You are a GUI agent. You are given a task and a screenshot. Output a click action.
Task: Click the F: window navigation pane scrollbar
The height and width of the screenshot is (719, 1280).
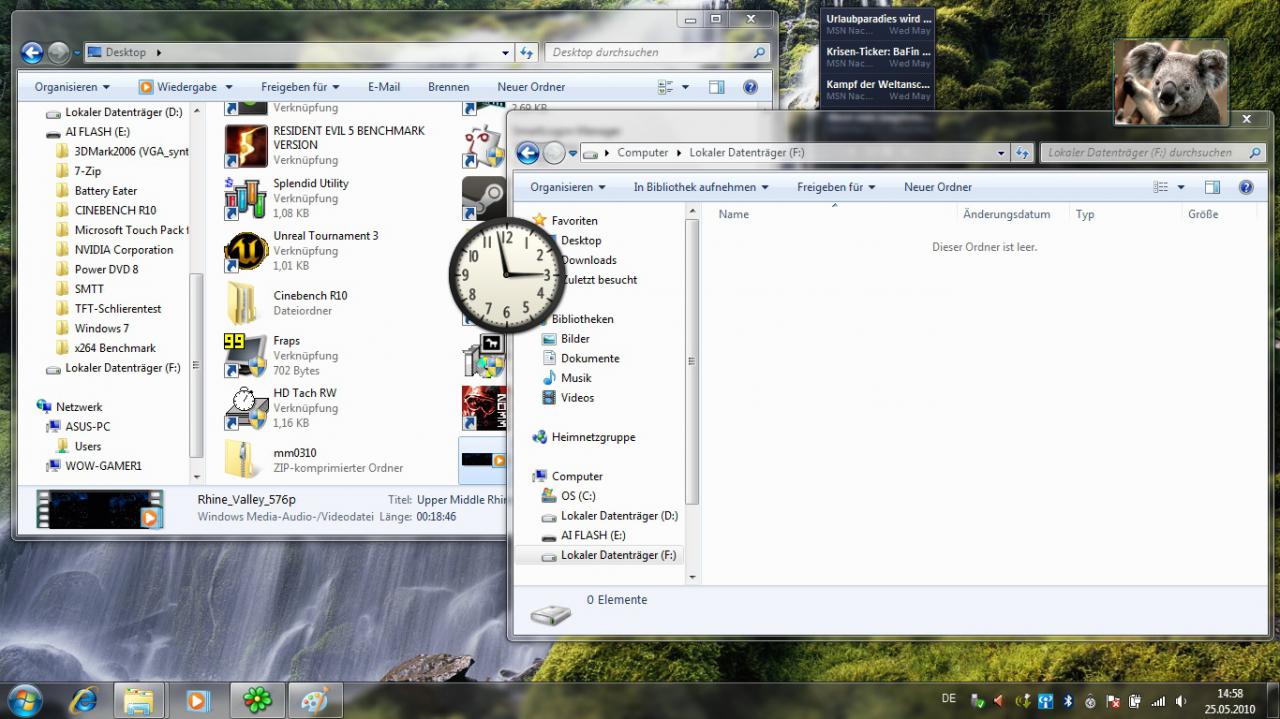(693, 360)
